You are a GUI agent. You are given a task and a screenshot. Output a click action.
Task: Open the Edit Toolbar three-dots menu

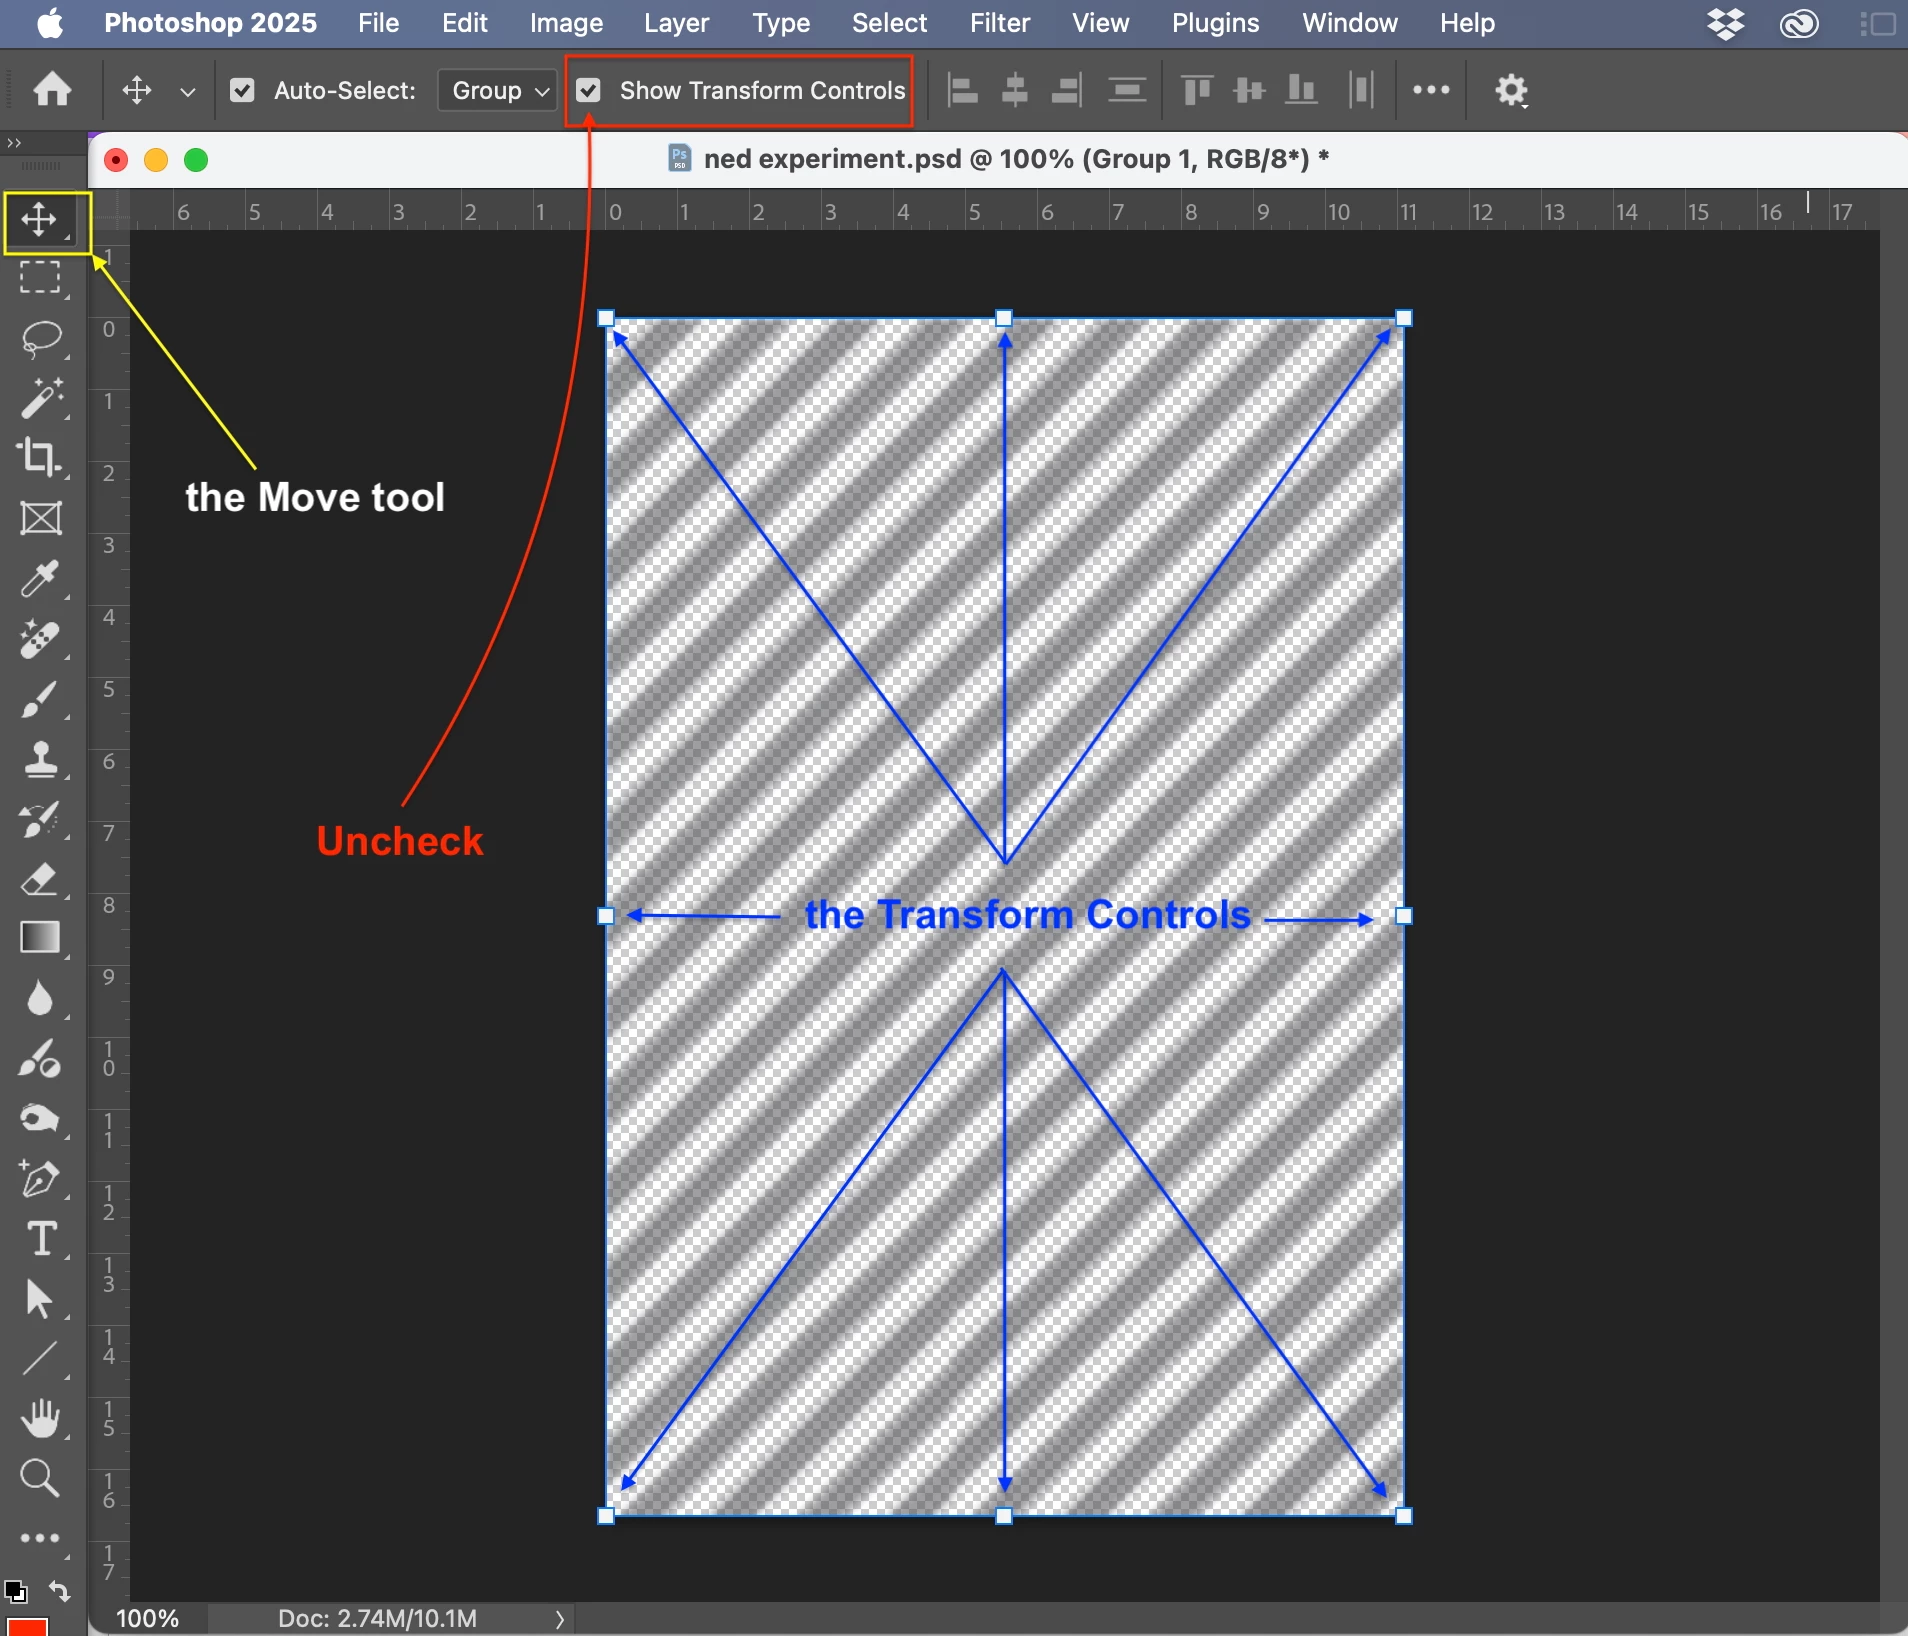click(x=40, y=1538)
